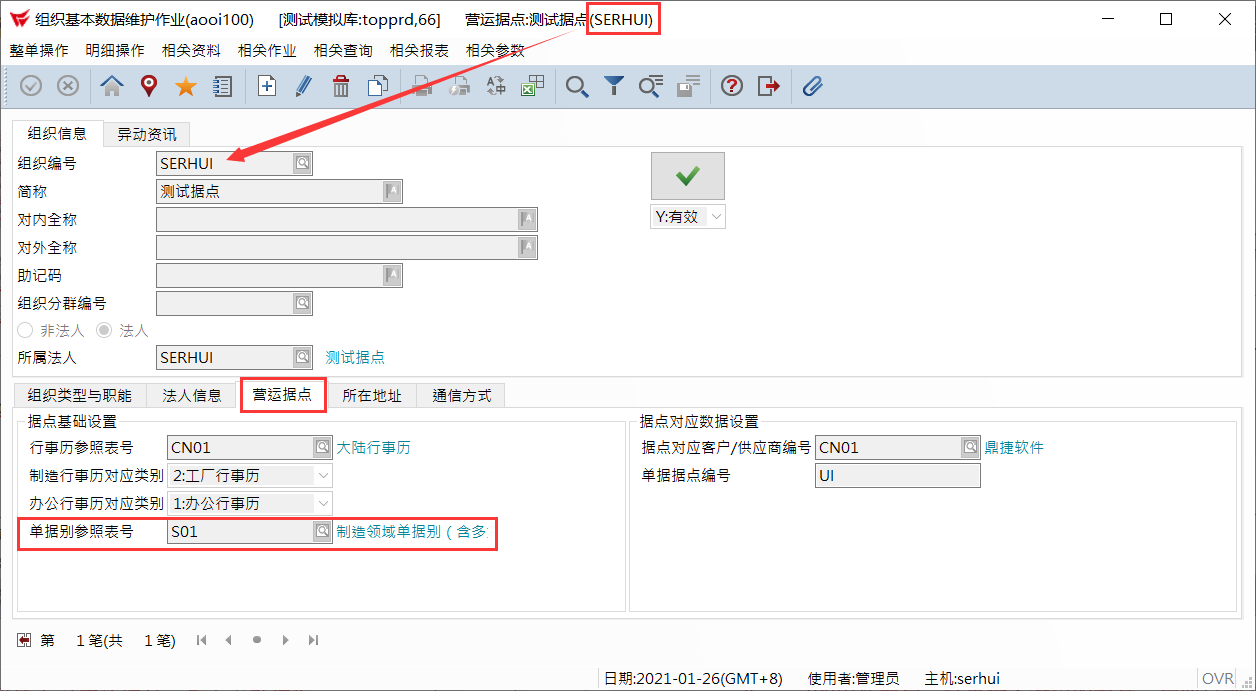Add a new record with plus icon
This screenshot has height=691, width=1256.
pyautogui.click(x=267, y=86)
